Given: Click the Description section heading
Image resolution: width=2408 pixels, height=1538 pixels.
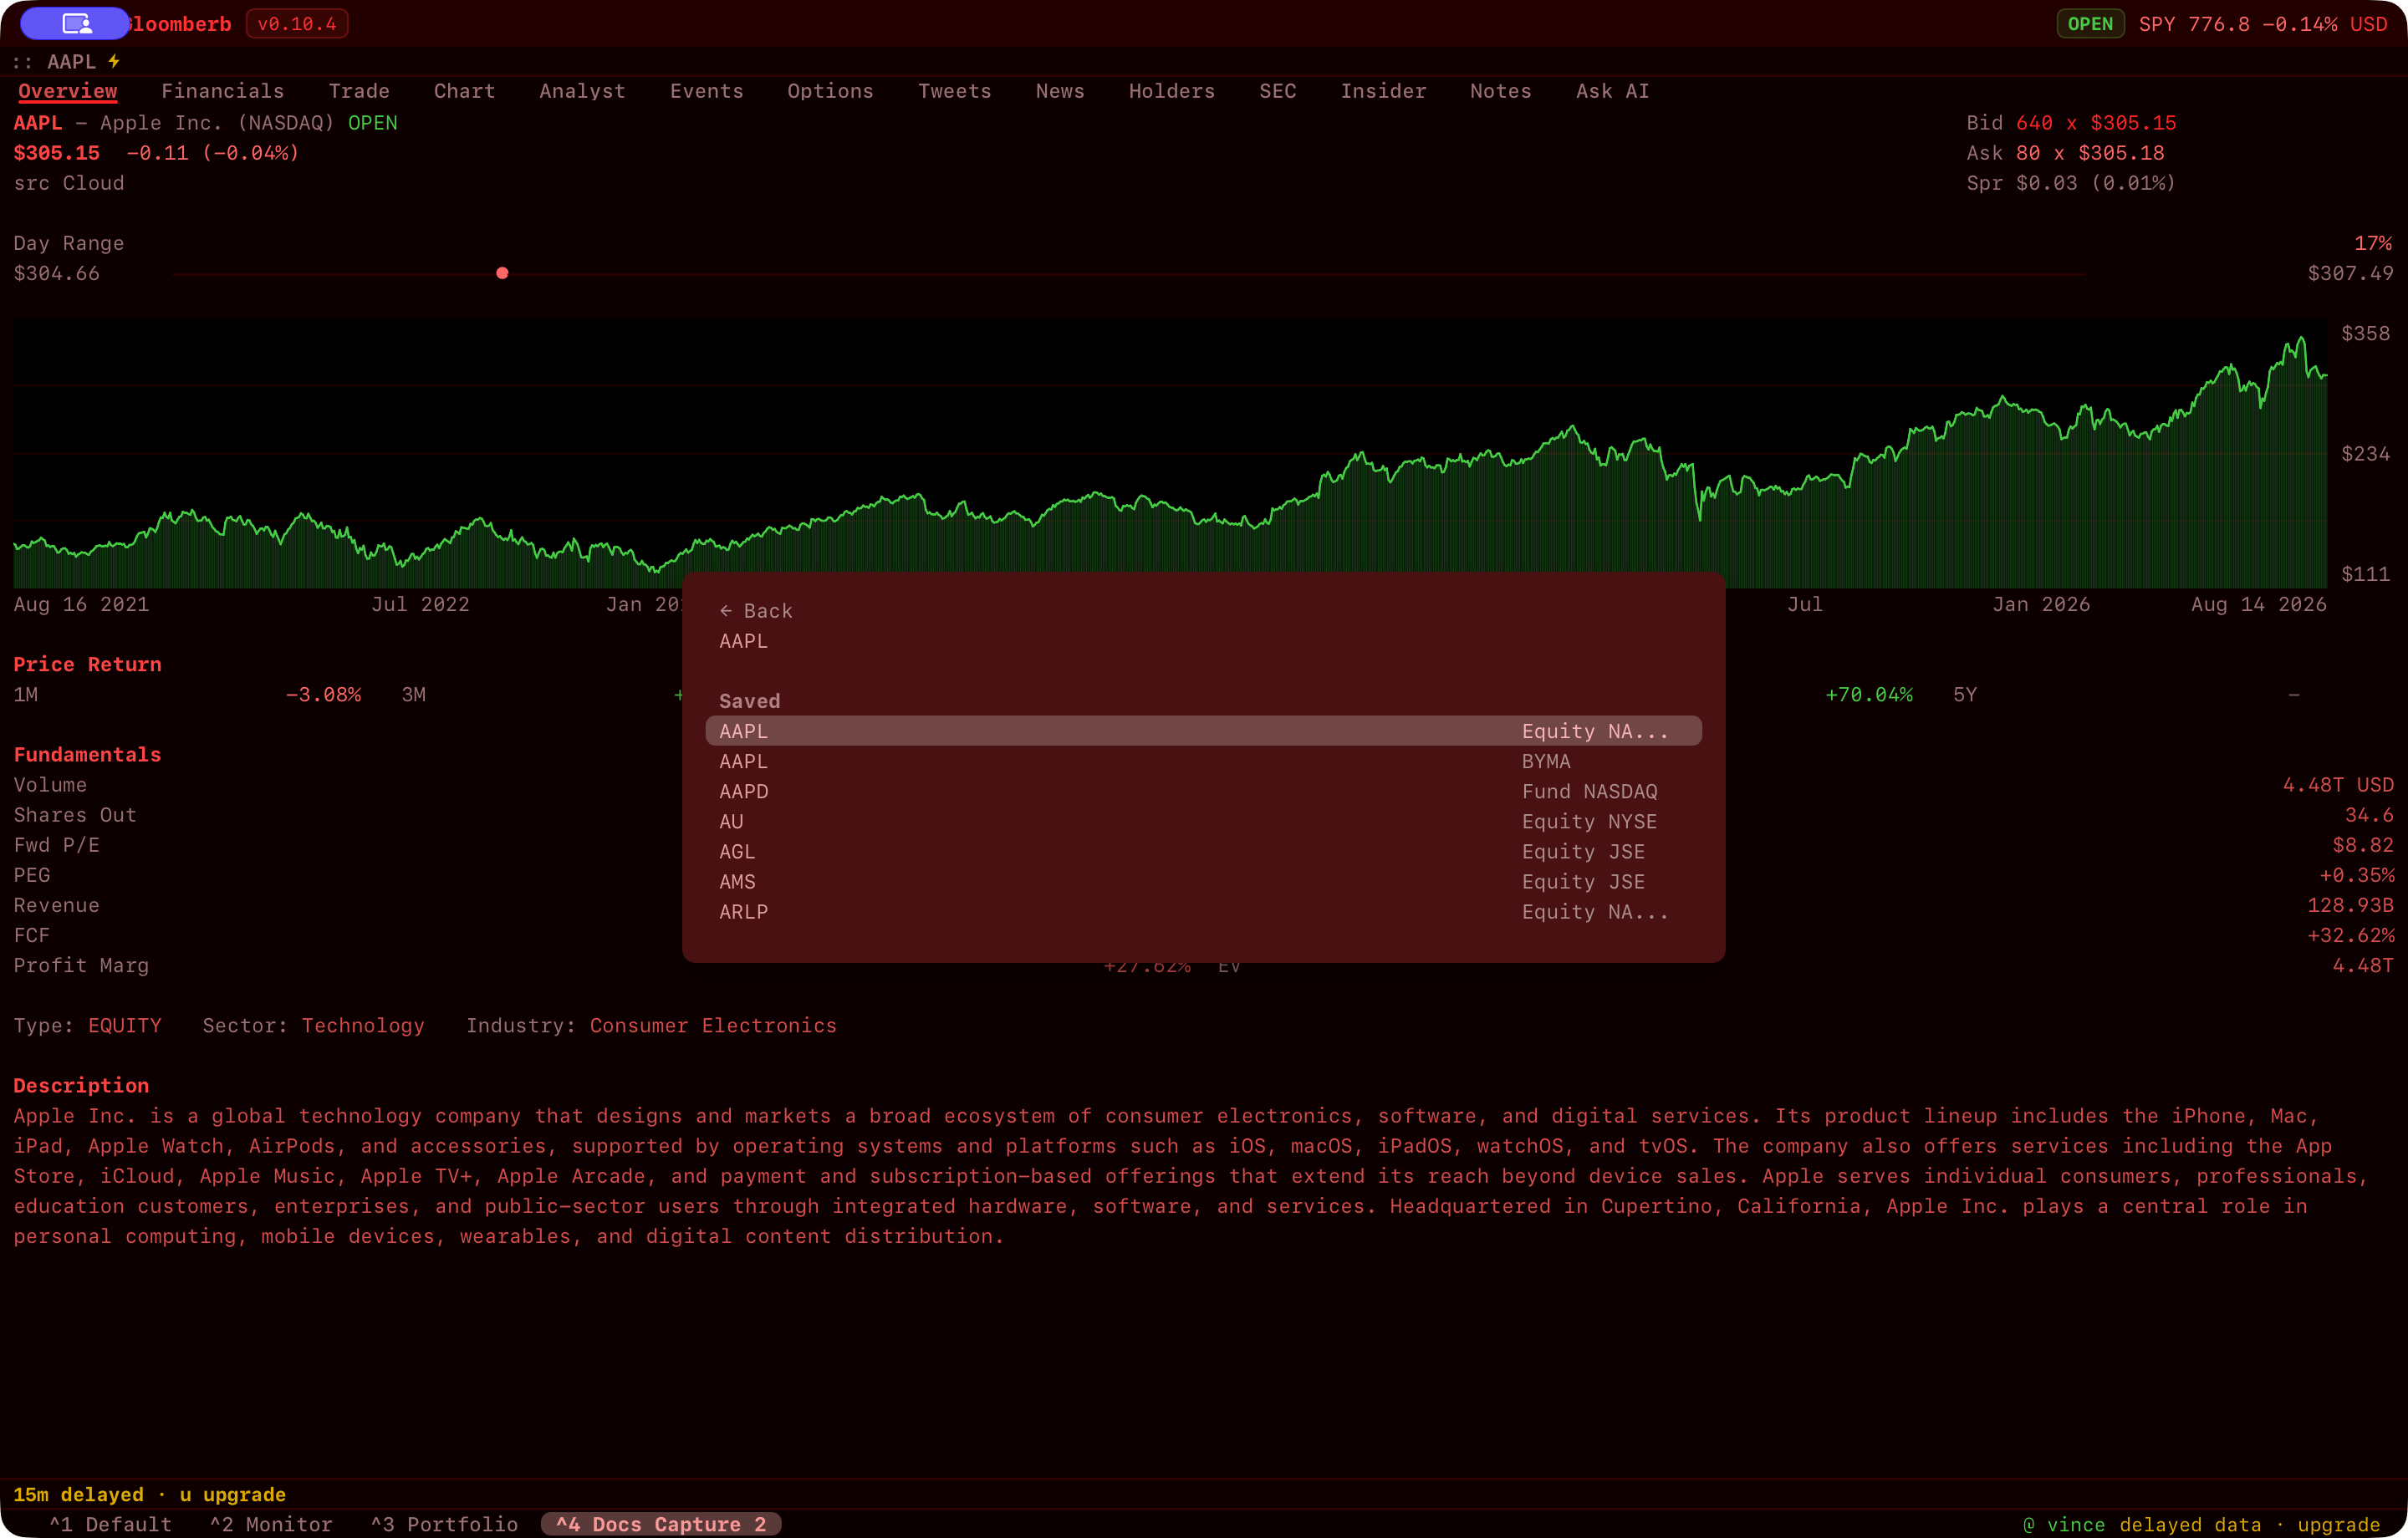Looking at the screenshot, I should pyautogui.click(x=81, y=1086).
